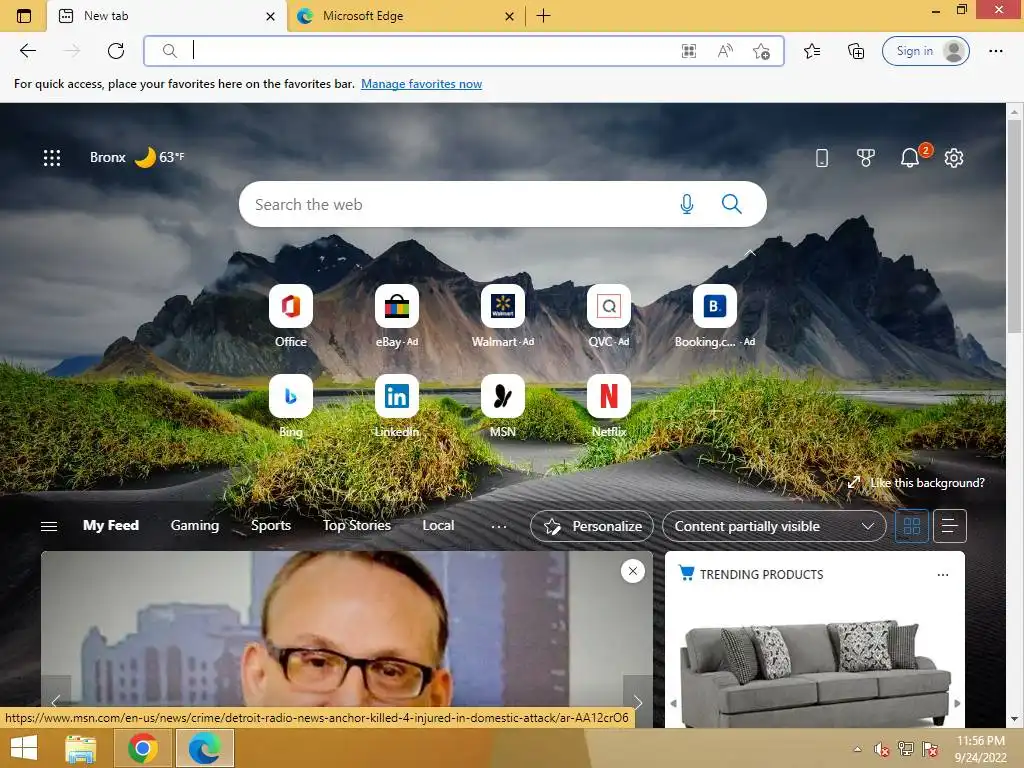Open Manage favorites now link

421,84
